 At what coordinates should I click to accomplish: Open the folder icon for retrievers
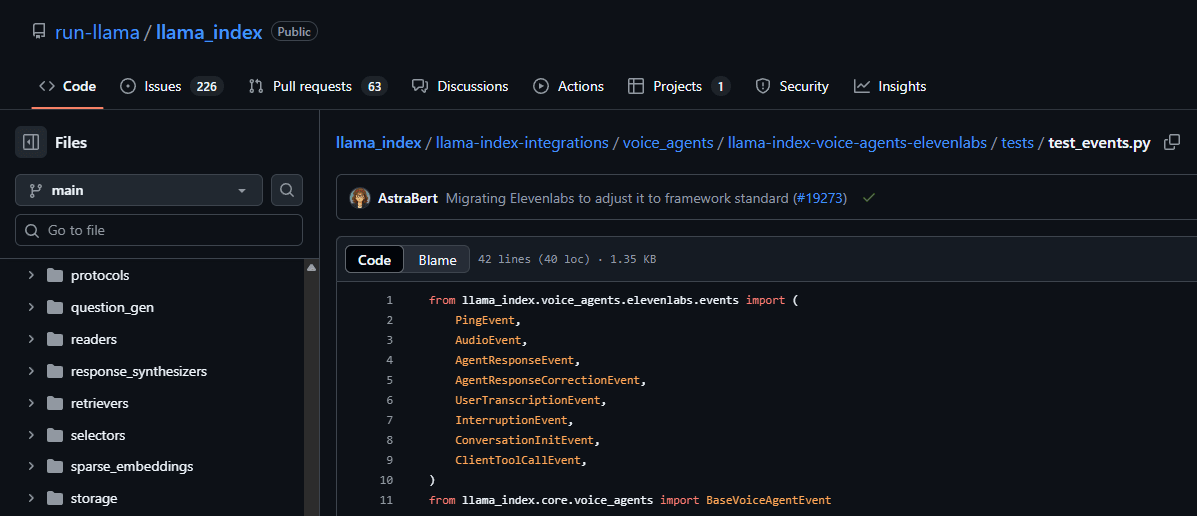(x=54, y=403)
